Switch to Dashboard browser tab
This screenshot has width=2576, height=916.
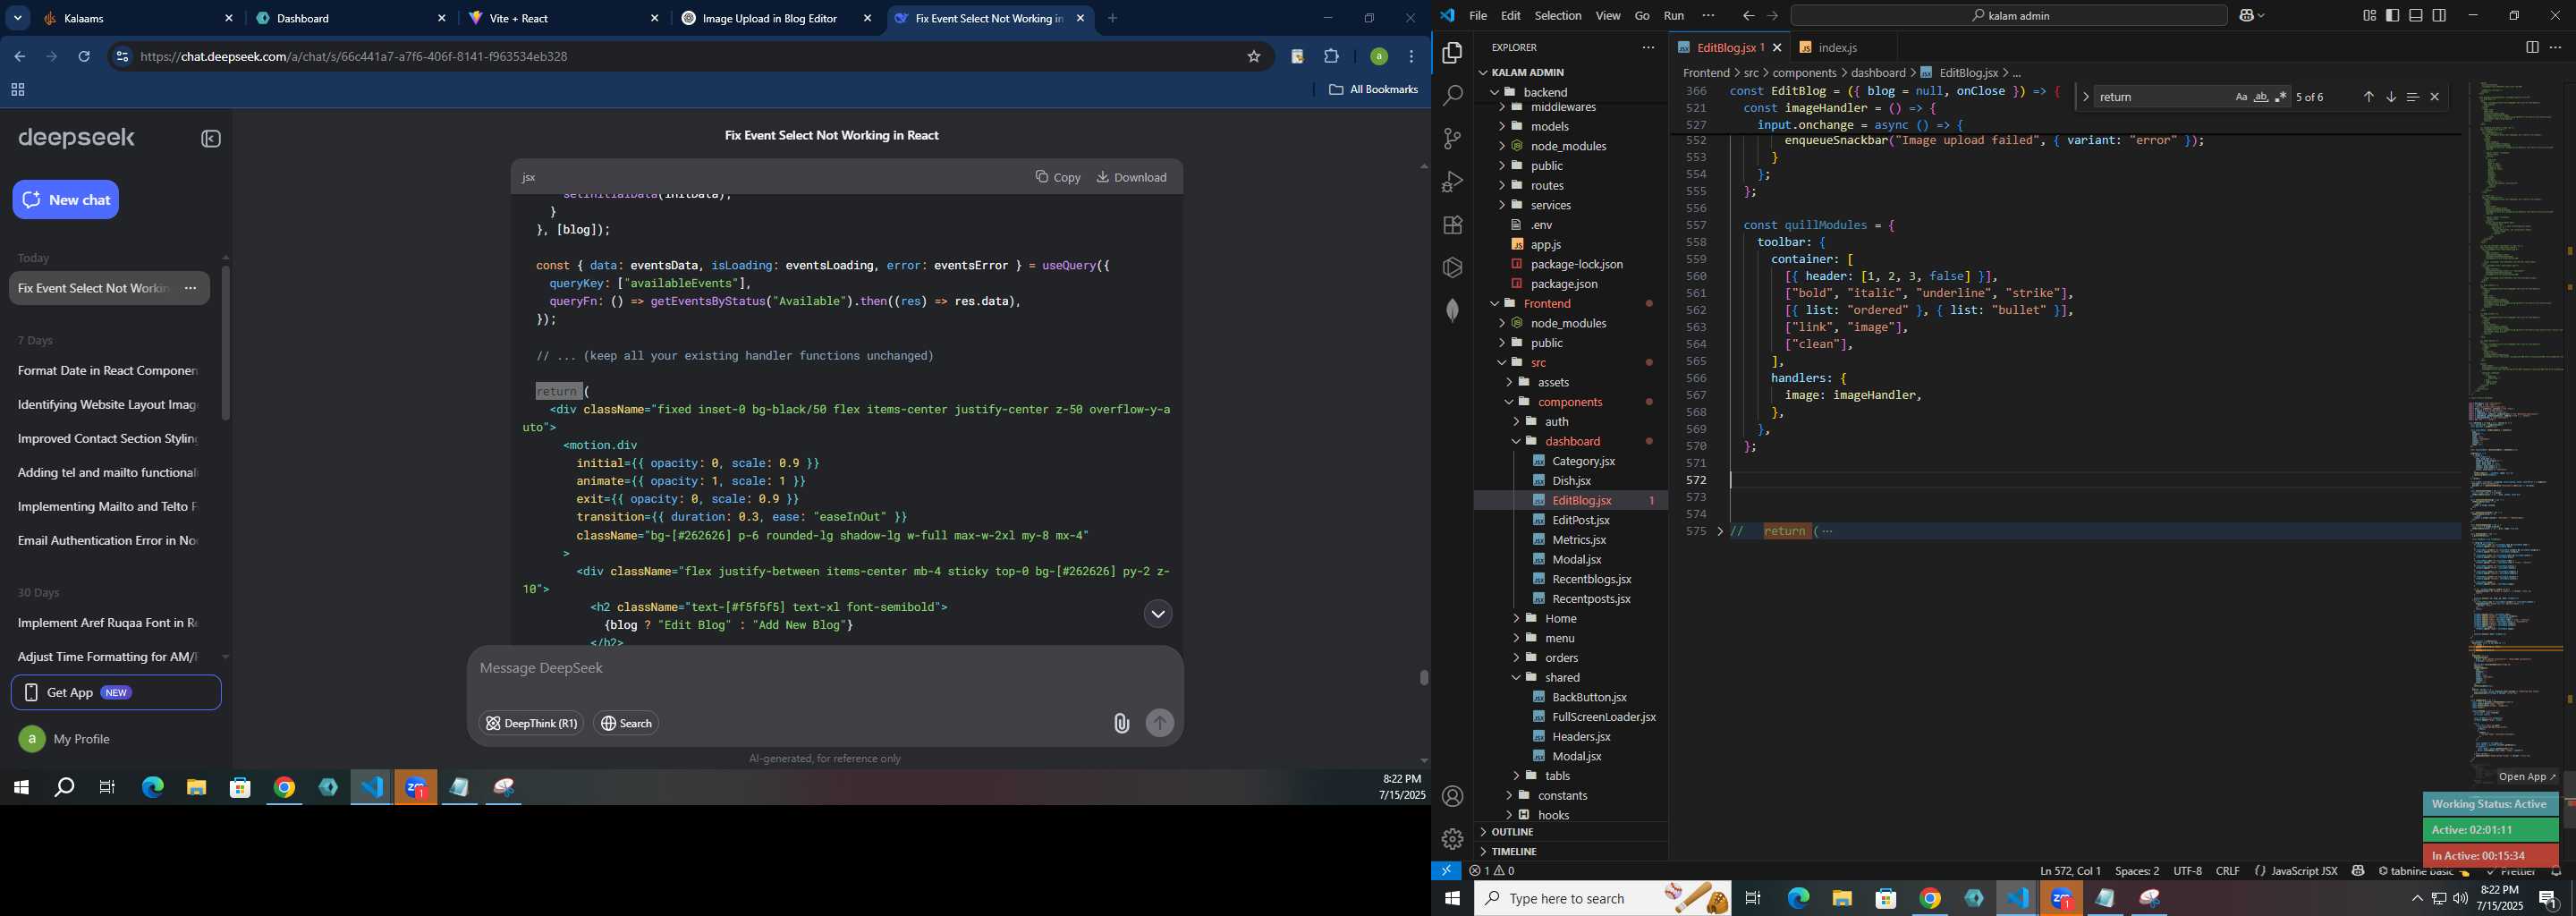(x=351, y=18)
